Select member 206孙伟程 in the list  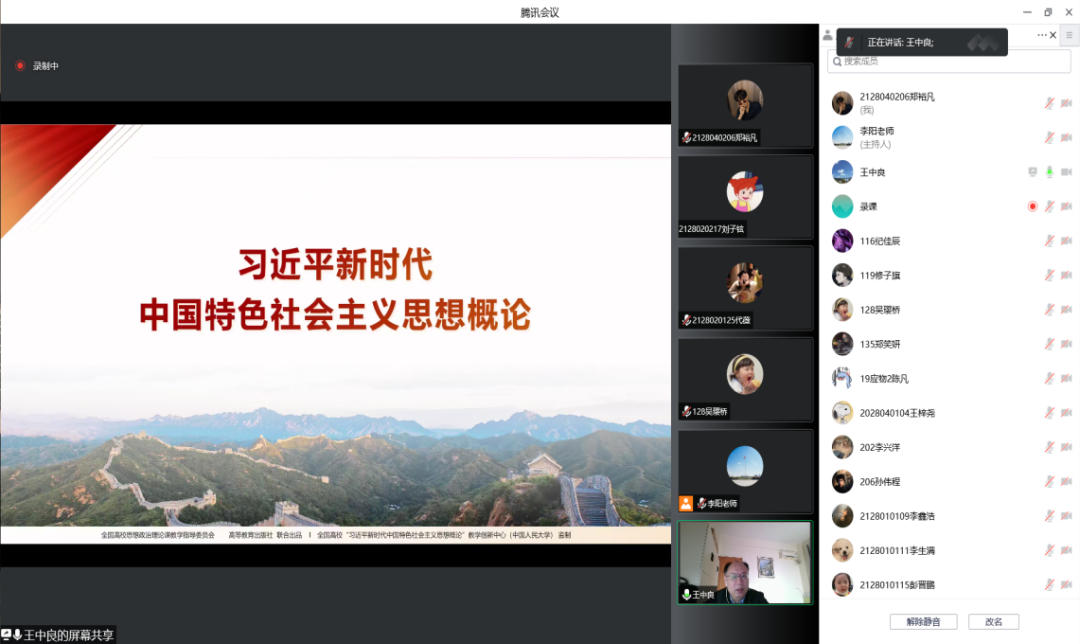(879, 482)
